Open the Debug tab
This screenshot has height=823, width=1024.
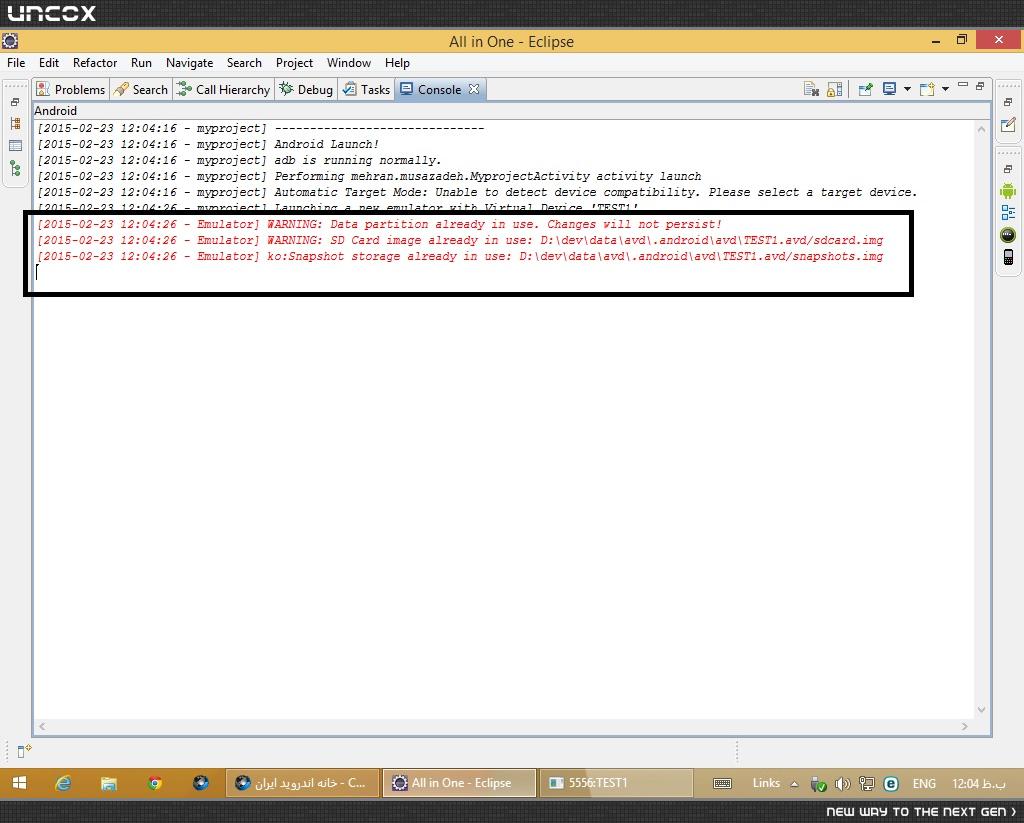pyautogui.click(x=306, y=89)
